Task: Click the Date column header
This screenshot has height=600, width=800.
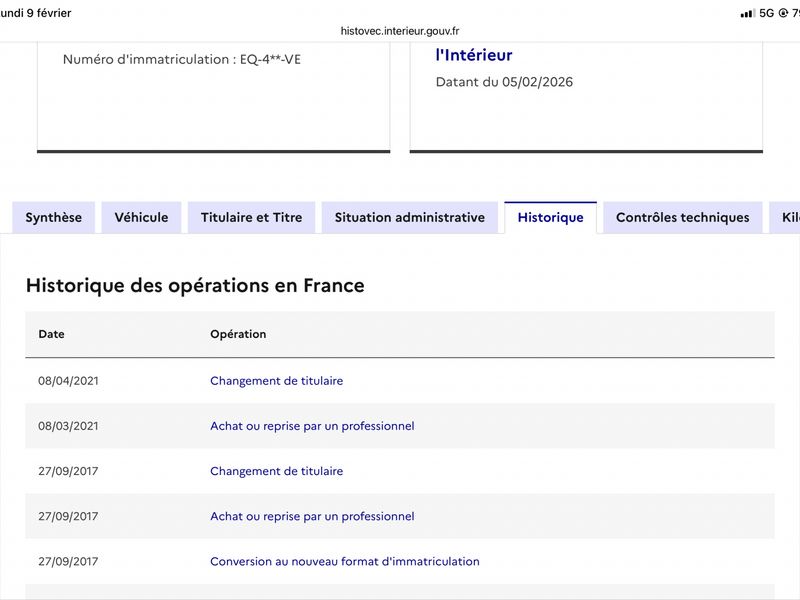Action: click(52, 334)
